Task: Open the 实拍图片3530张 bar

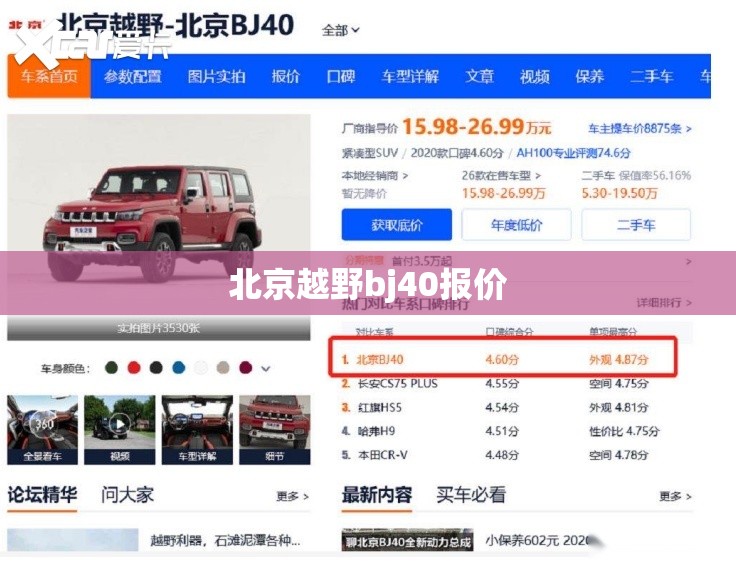Action: tap(159, 328)
